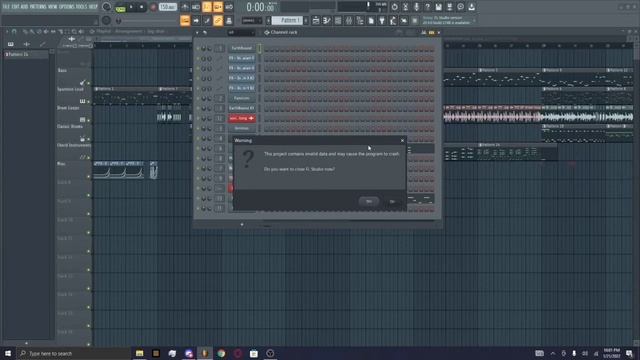Mute the Earthbound #2 channel with its LED
Screen dimensions: 640x360
coord(198,108)
